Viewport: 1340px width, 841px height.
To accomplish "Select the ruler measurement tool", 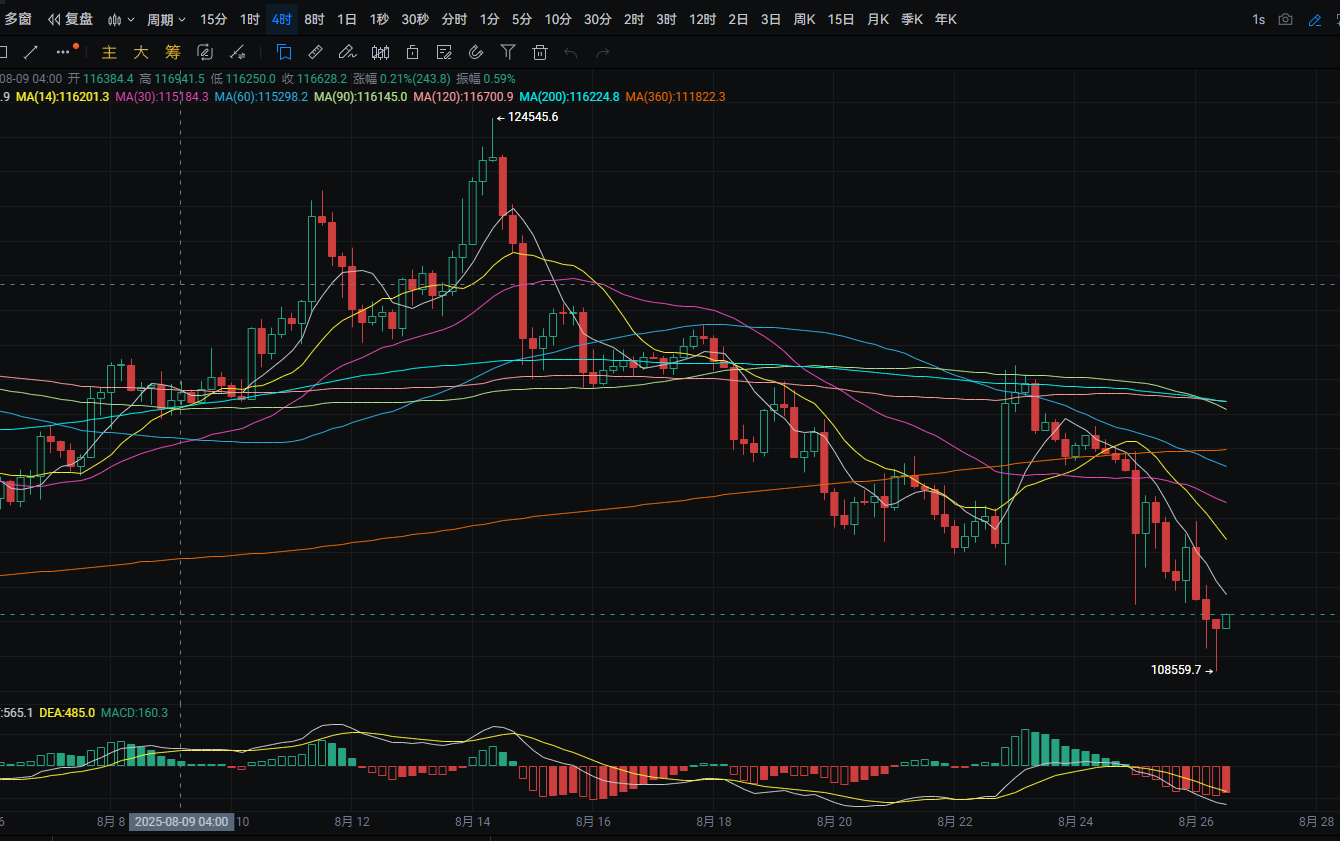I will (315, 52).
